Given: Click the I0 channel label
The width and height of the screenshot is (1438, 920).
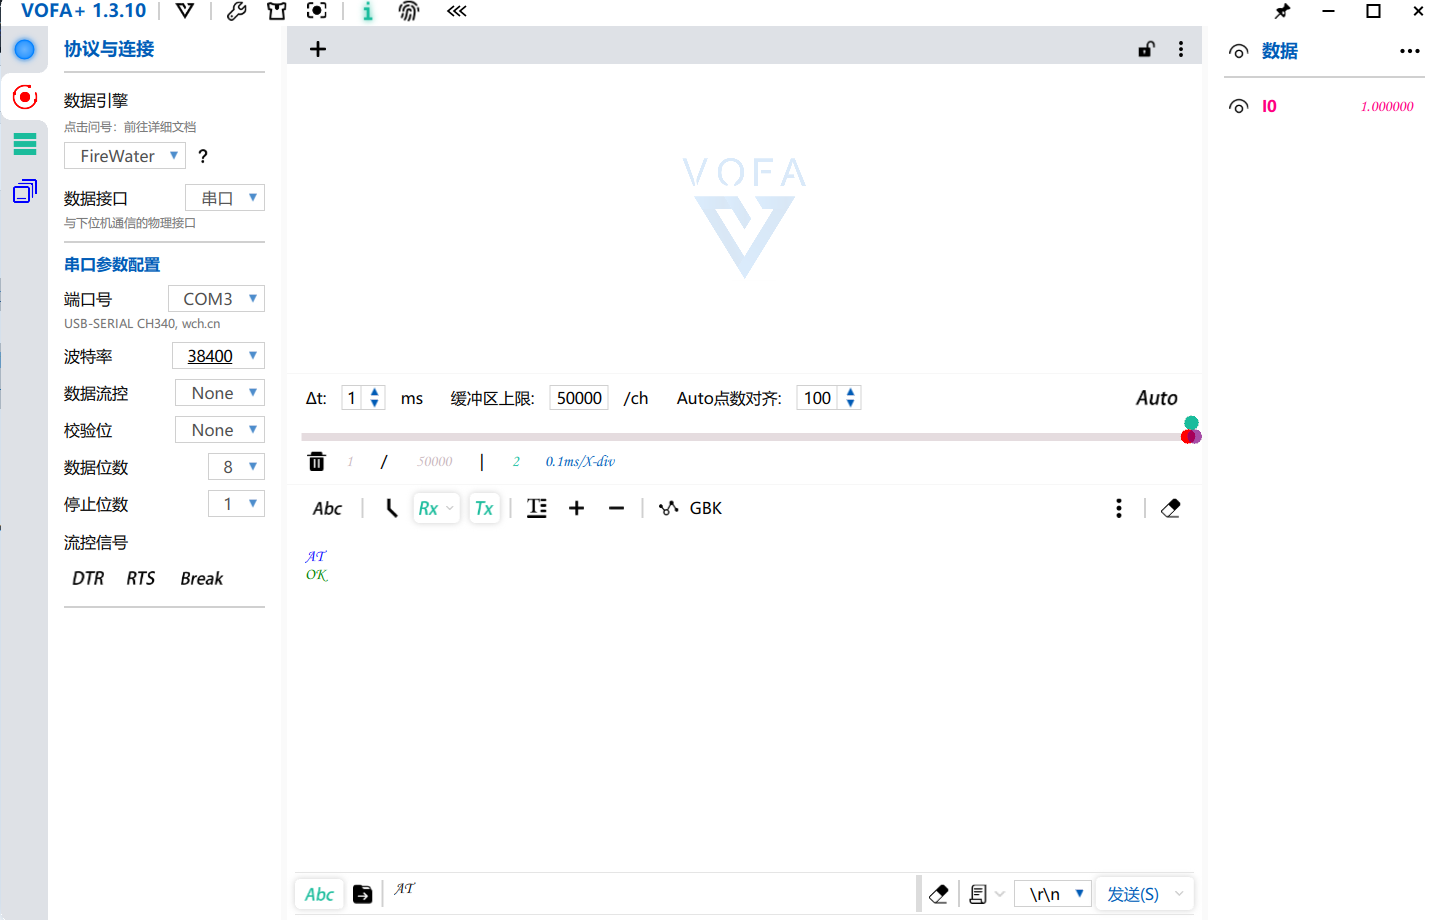Looking at the screenshot, I should 1269,106.
